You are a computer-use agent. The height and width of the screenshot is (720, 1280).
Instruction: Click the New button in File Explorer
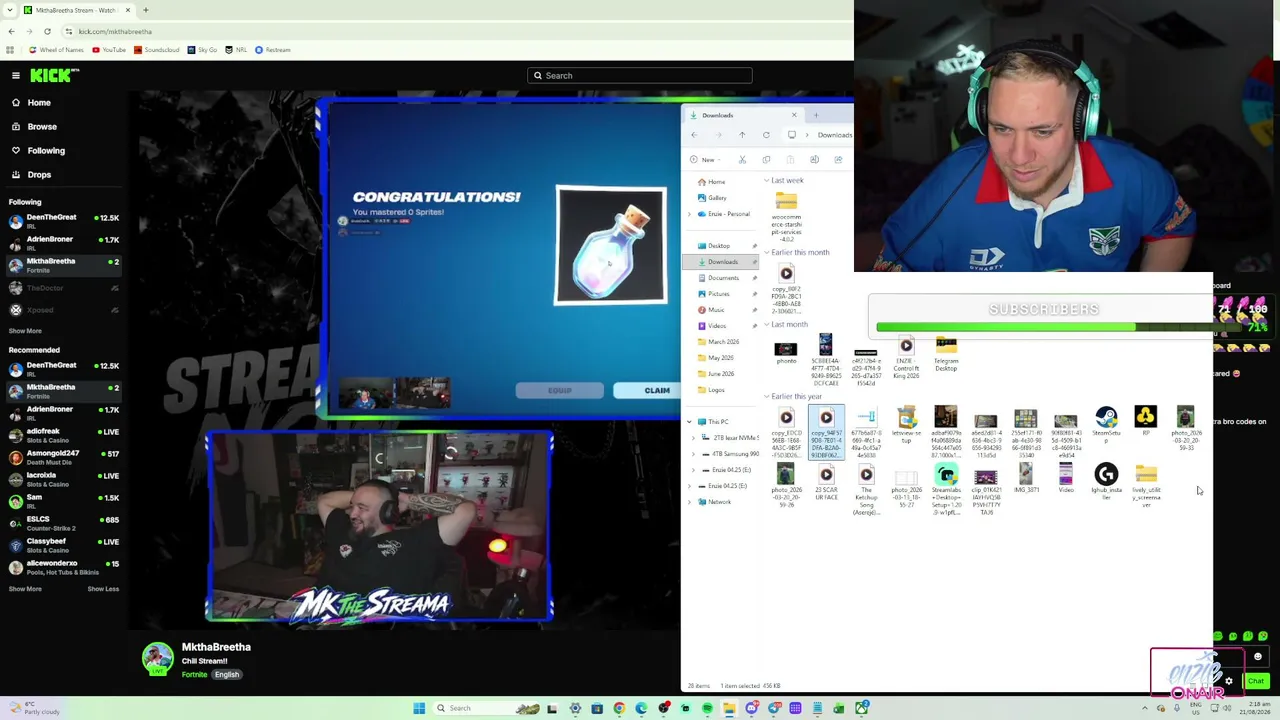tap(706, 160)
